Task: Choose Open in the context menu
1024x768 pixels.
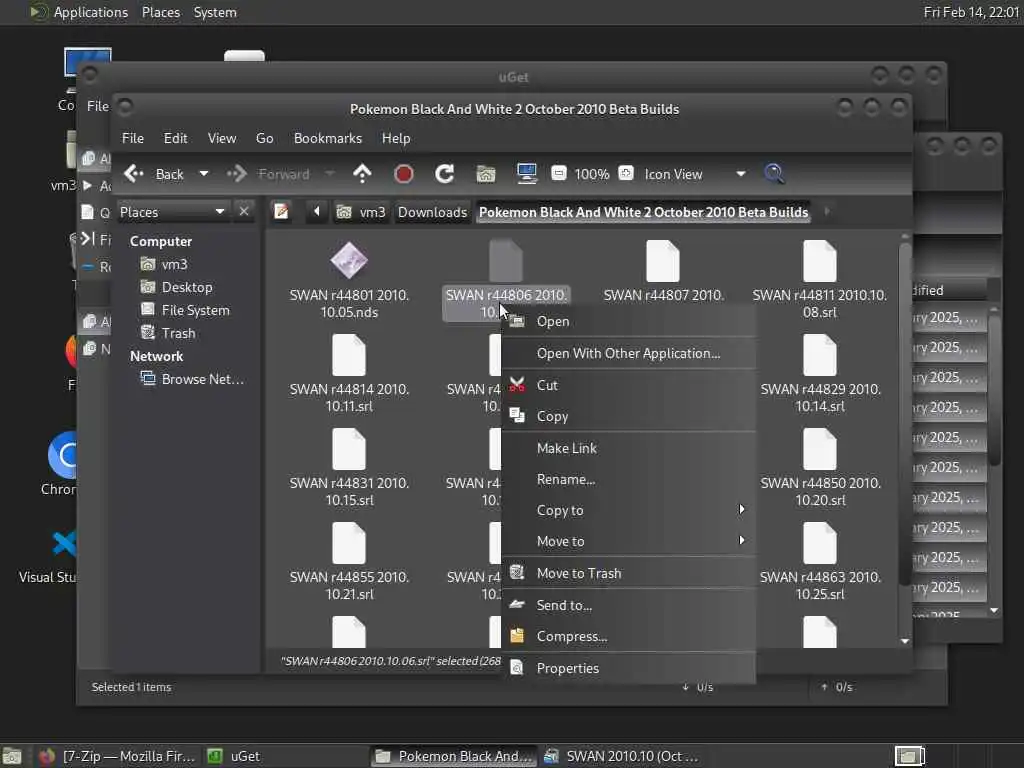Action: 629,321
